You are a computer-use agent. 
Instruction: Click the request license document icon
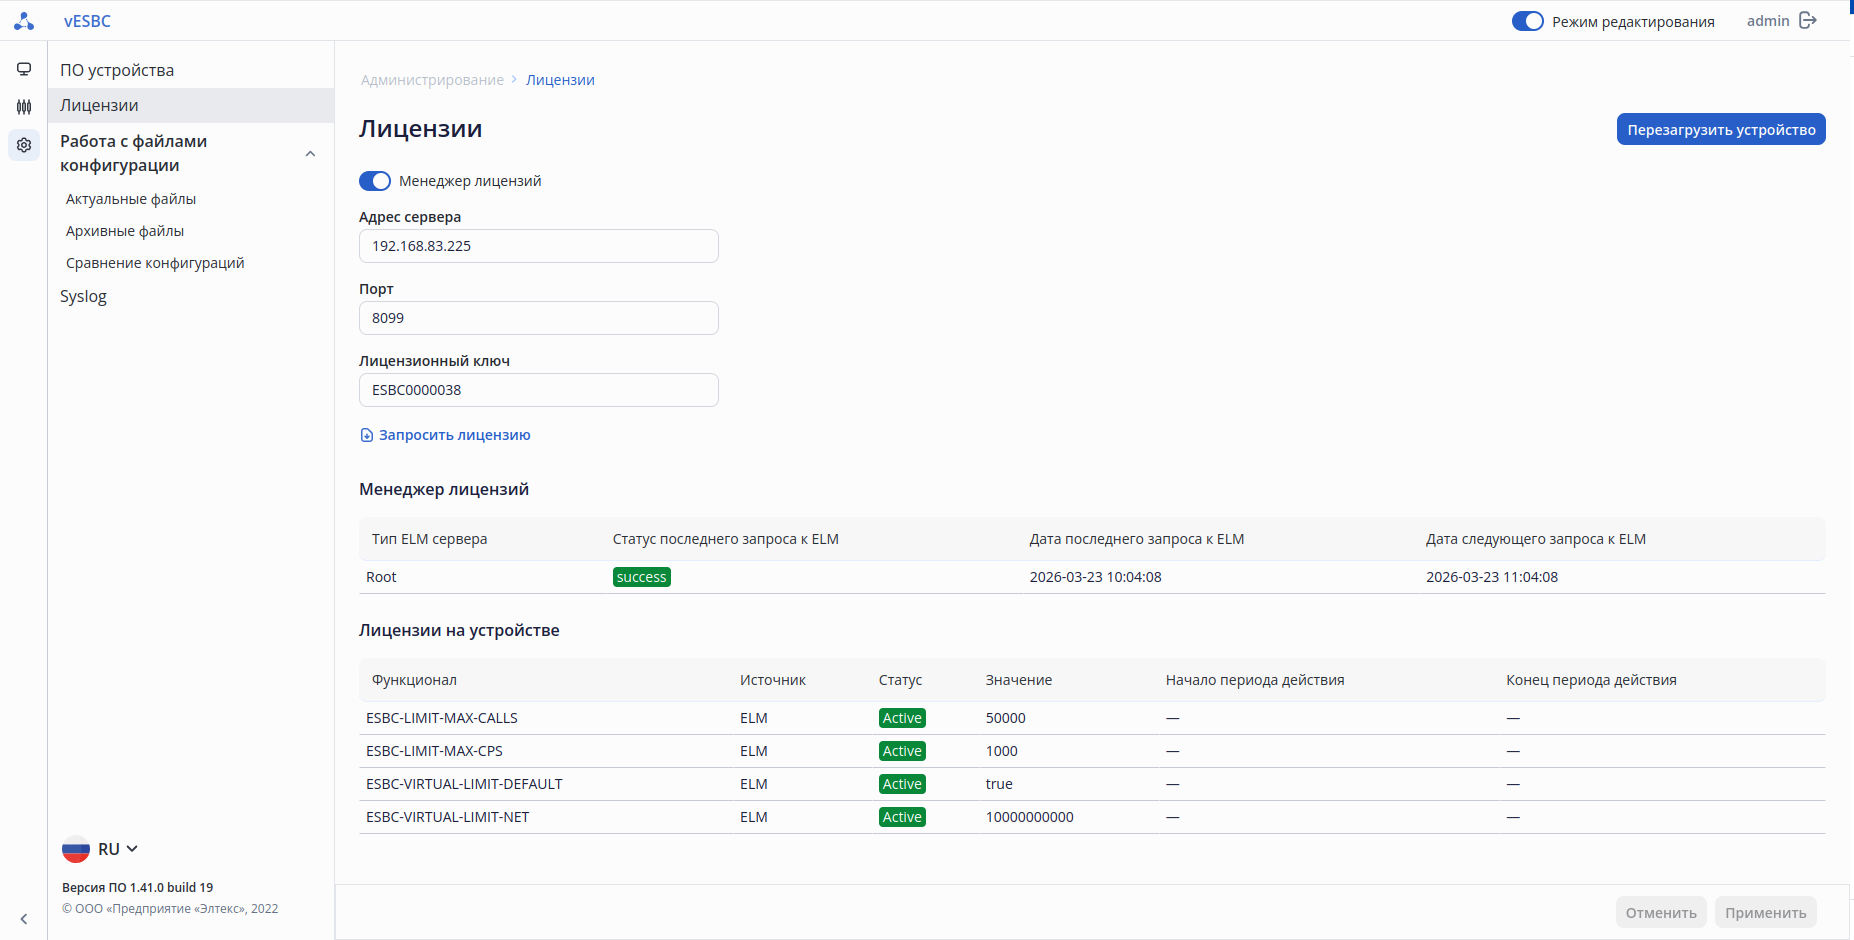[366, 435]
